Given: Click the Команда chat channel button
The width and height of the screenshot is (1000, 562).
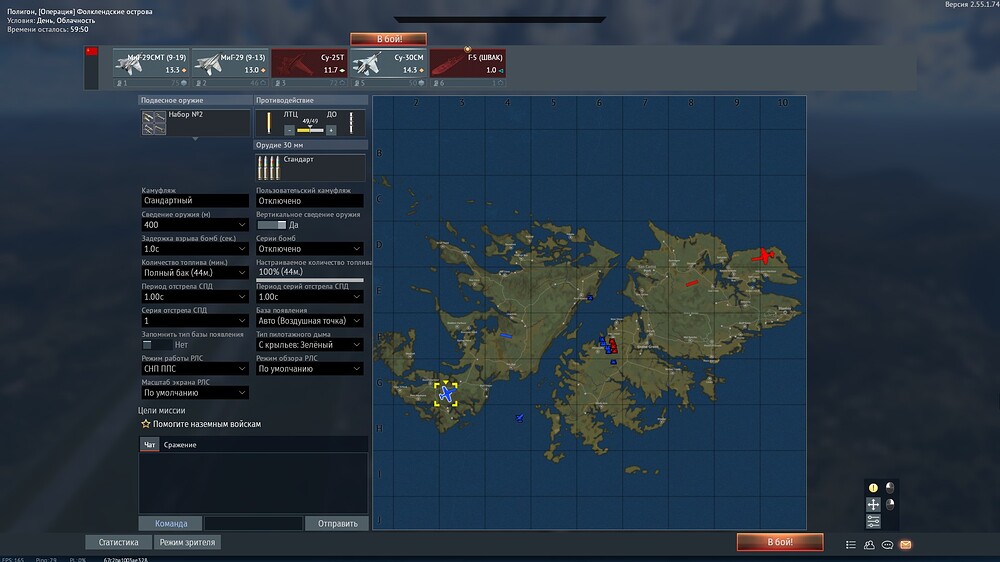Looking at the screenshot, I should (171, 524).
